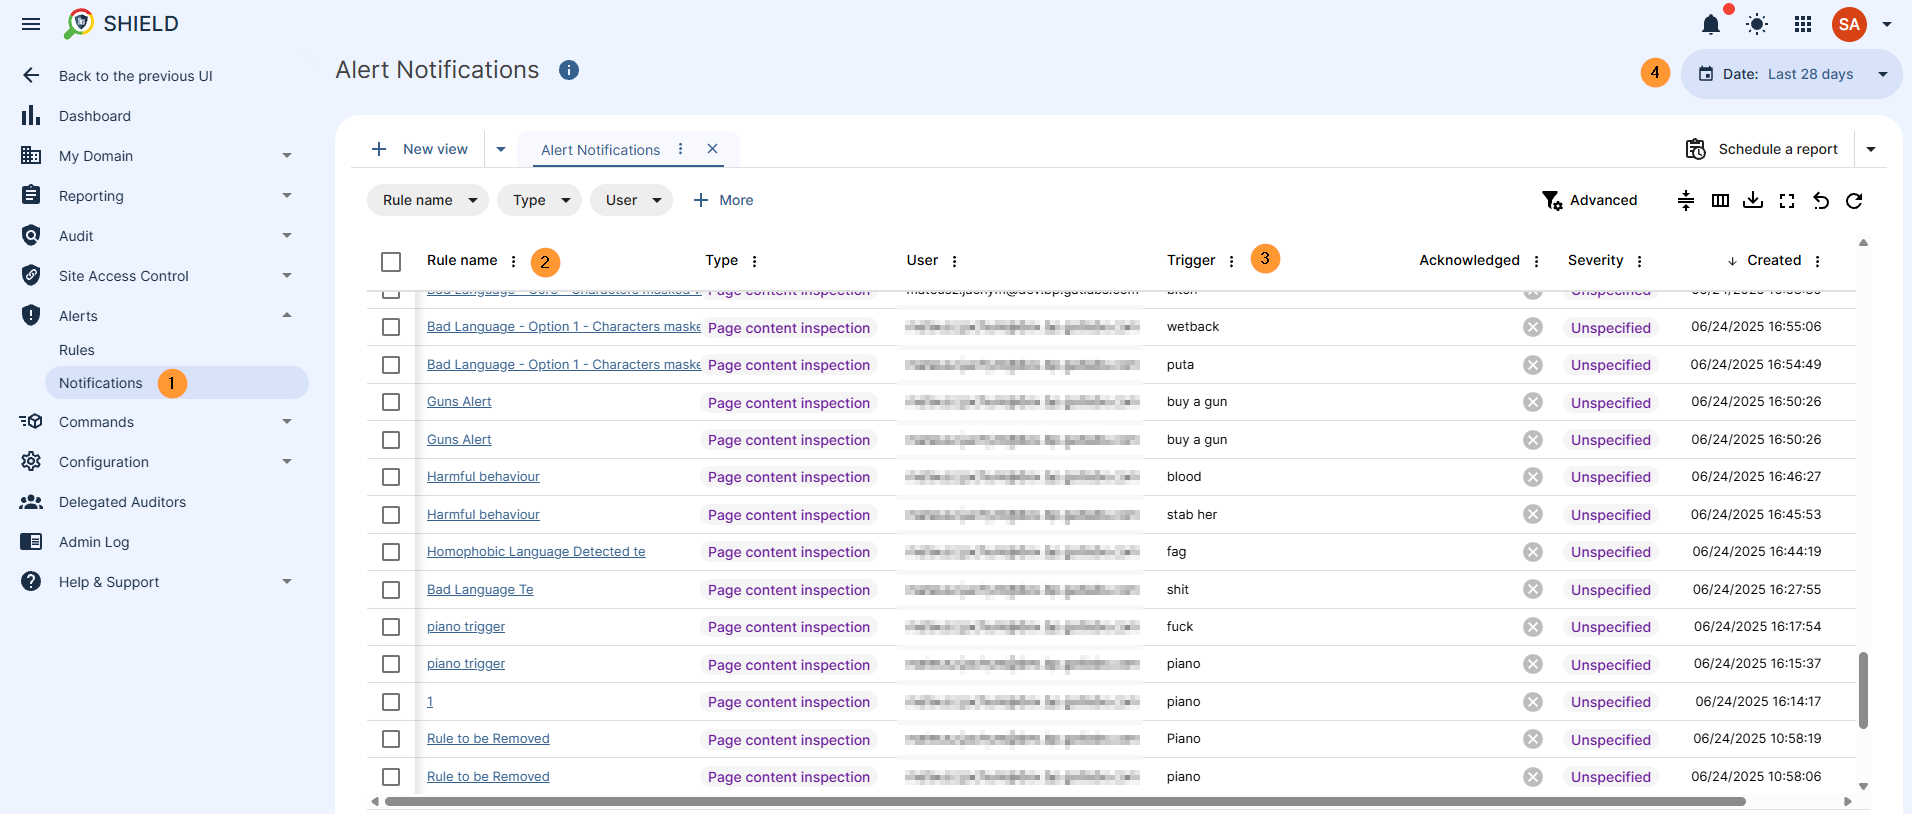Add More filters

(723, 200)
